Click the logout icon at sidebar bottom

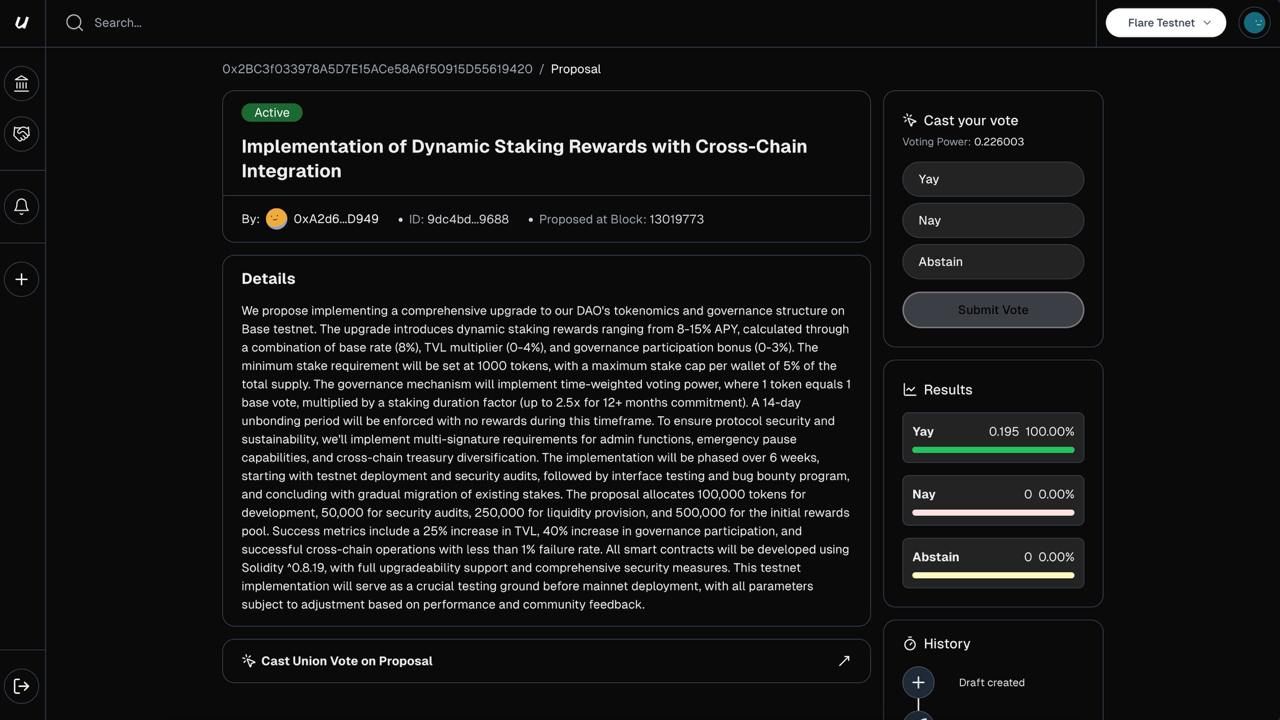tap(22, 686)
